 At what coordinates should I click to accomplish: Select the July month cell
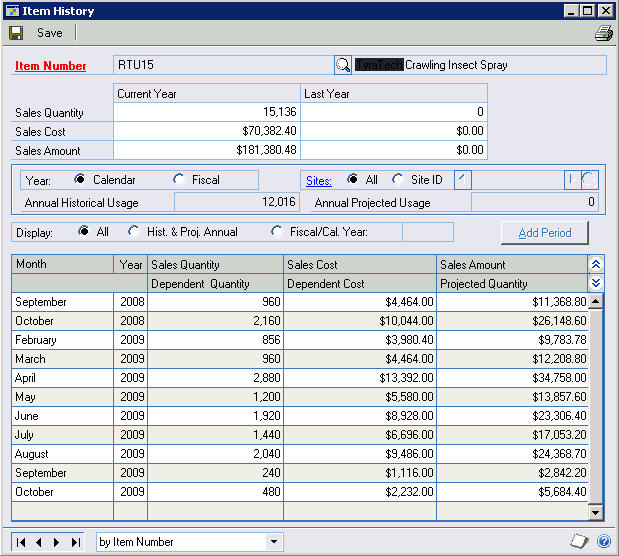pos(63,435)
